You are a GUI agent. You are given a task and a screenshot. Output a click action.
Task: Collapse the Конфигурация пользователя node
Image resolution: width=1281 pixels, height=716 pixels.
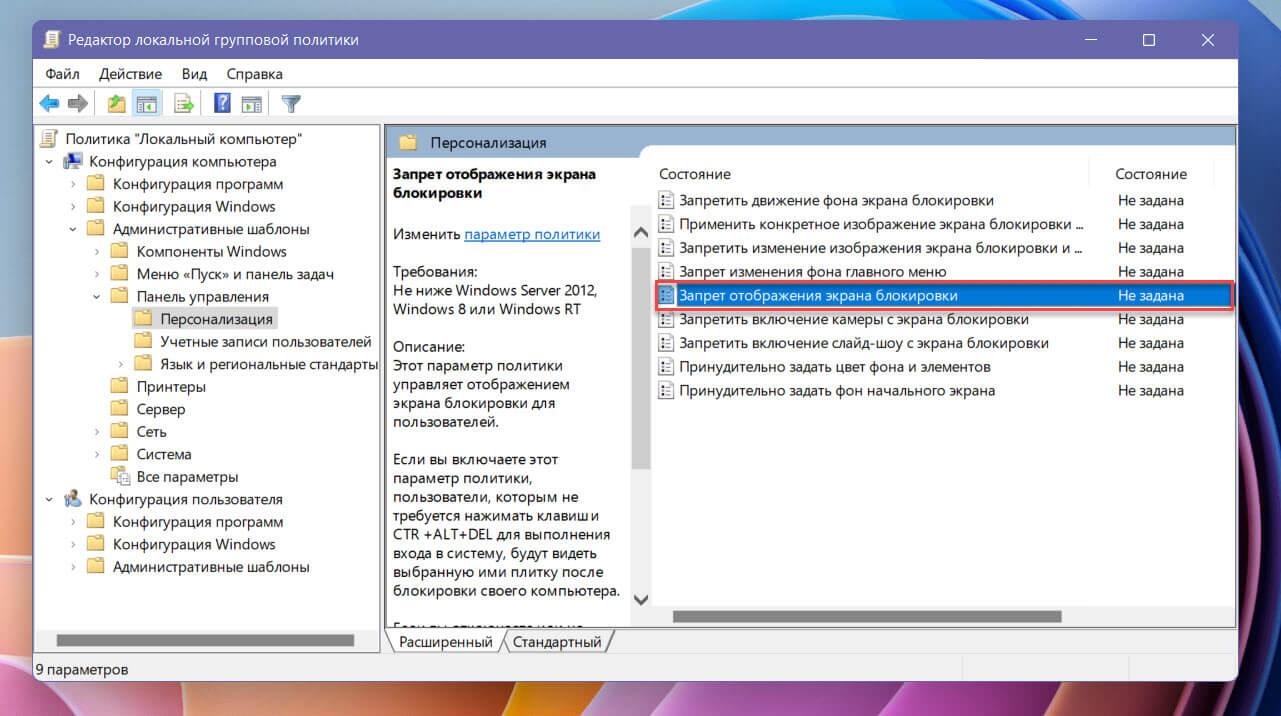49,499
